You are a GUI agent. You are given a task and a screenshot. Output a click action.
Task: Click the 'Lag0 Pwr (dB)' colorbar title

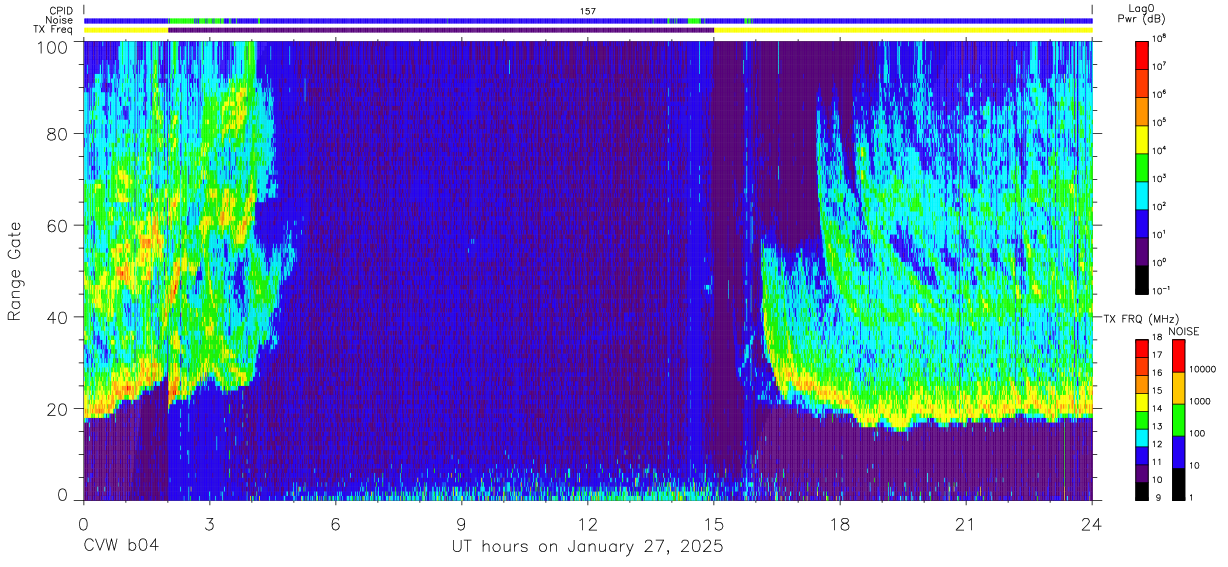click(x=1143, y=13)
